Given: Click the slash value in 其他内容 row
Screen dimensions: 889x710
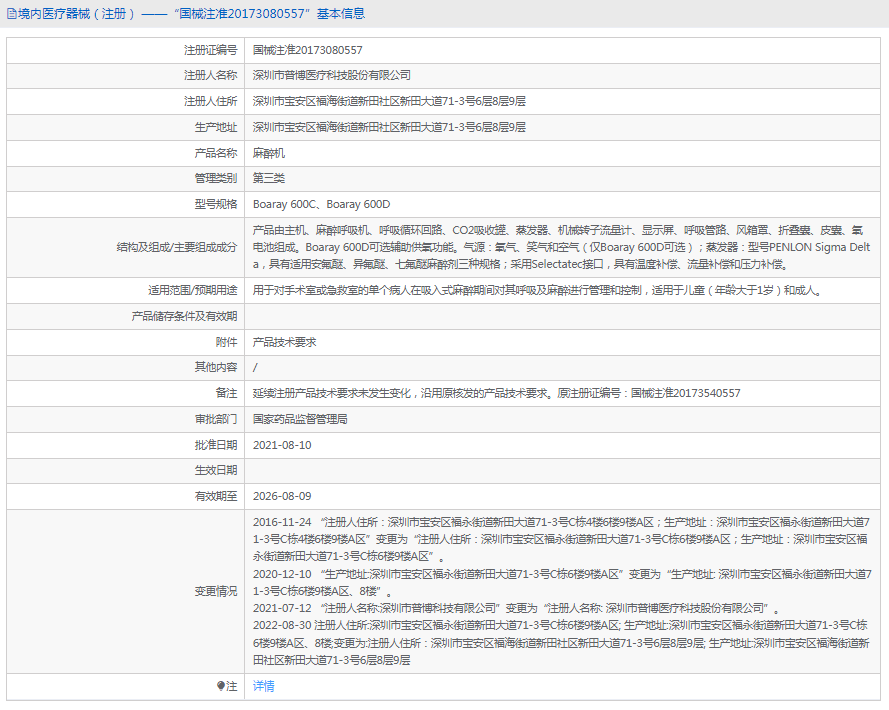Looking at the screenshot, I should point(255,367).
